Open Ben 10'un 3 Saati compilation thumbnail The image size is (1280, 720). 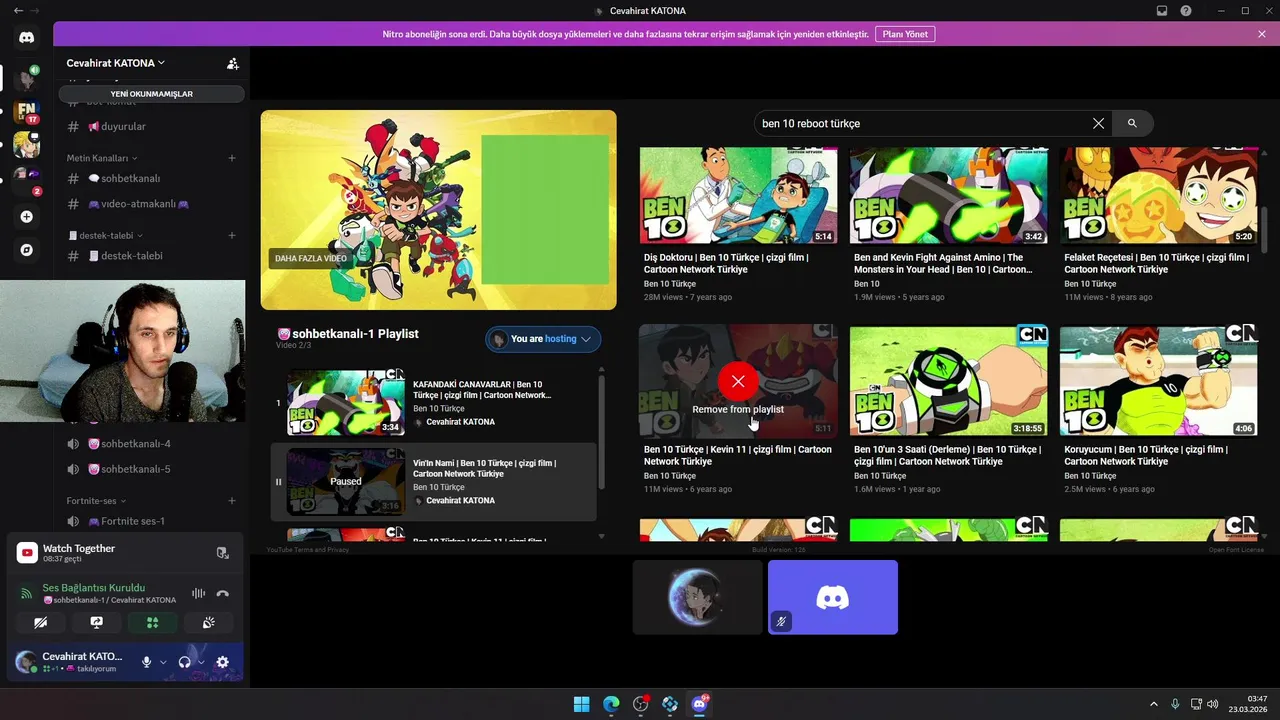pos(948,380)
